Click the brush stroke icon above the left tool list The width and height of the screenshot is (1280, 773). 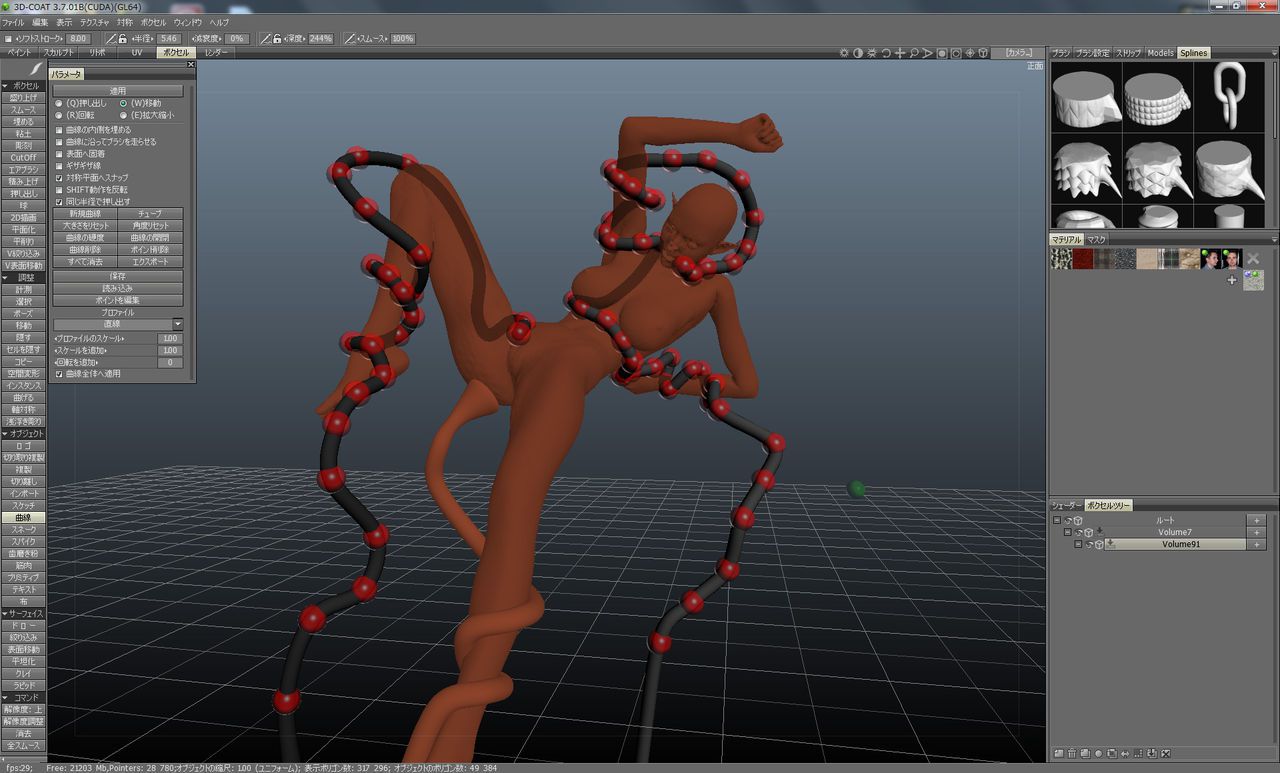point(34,69)
